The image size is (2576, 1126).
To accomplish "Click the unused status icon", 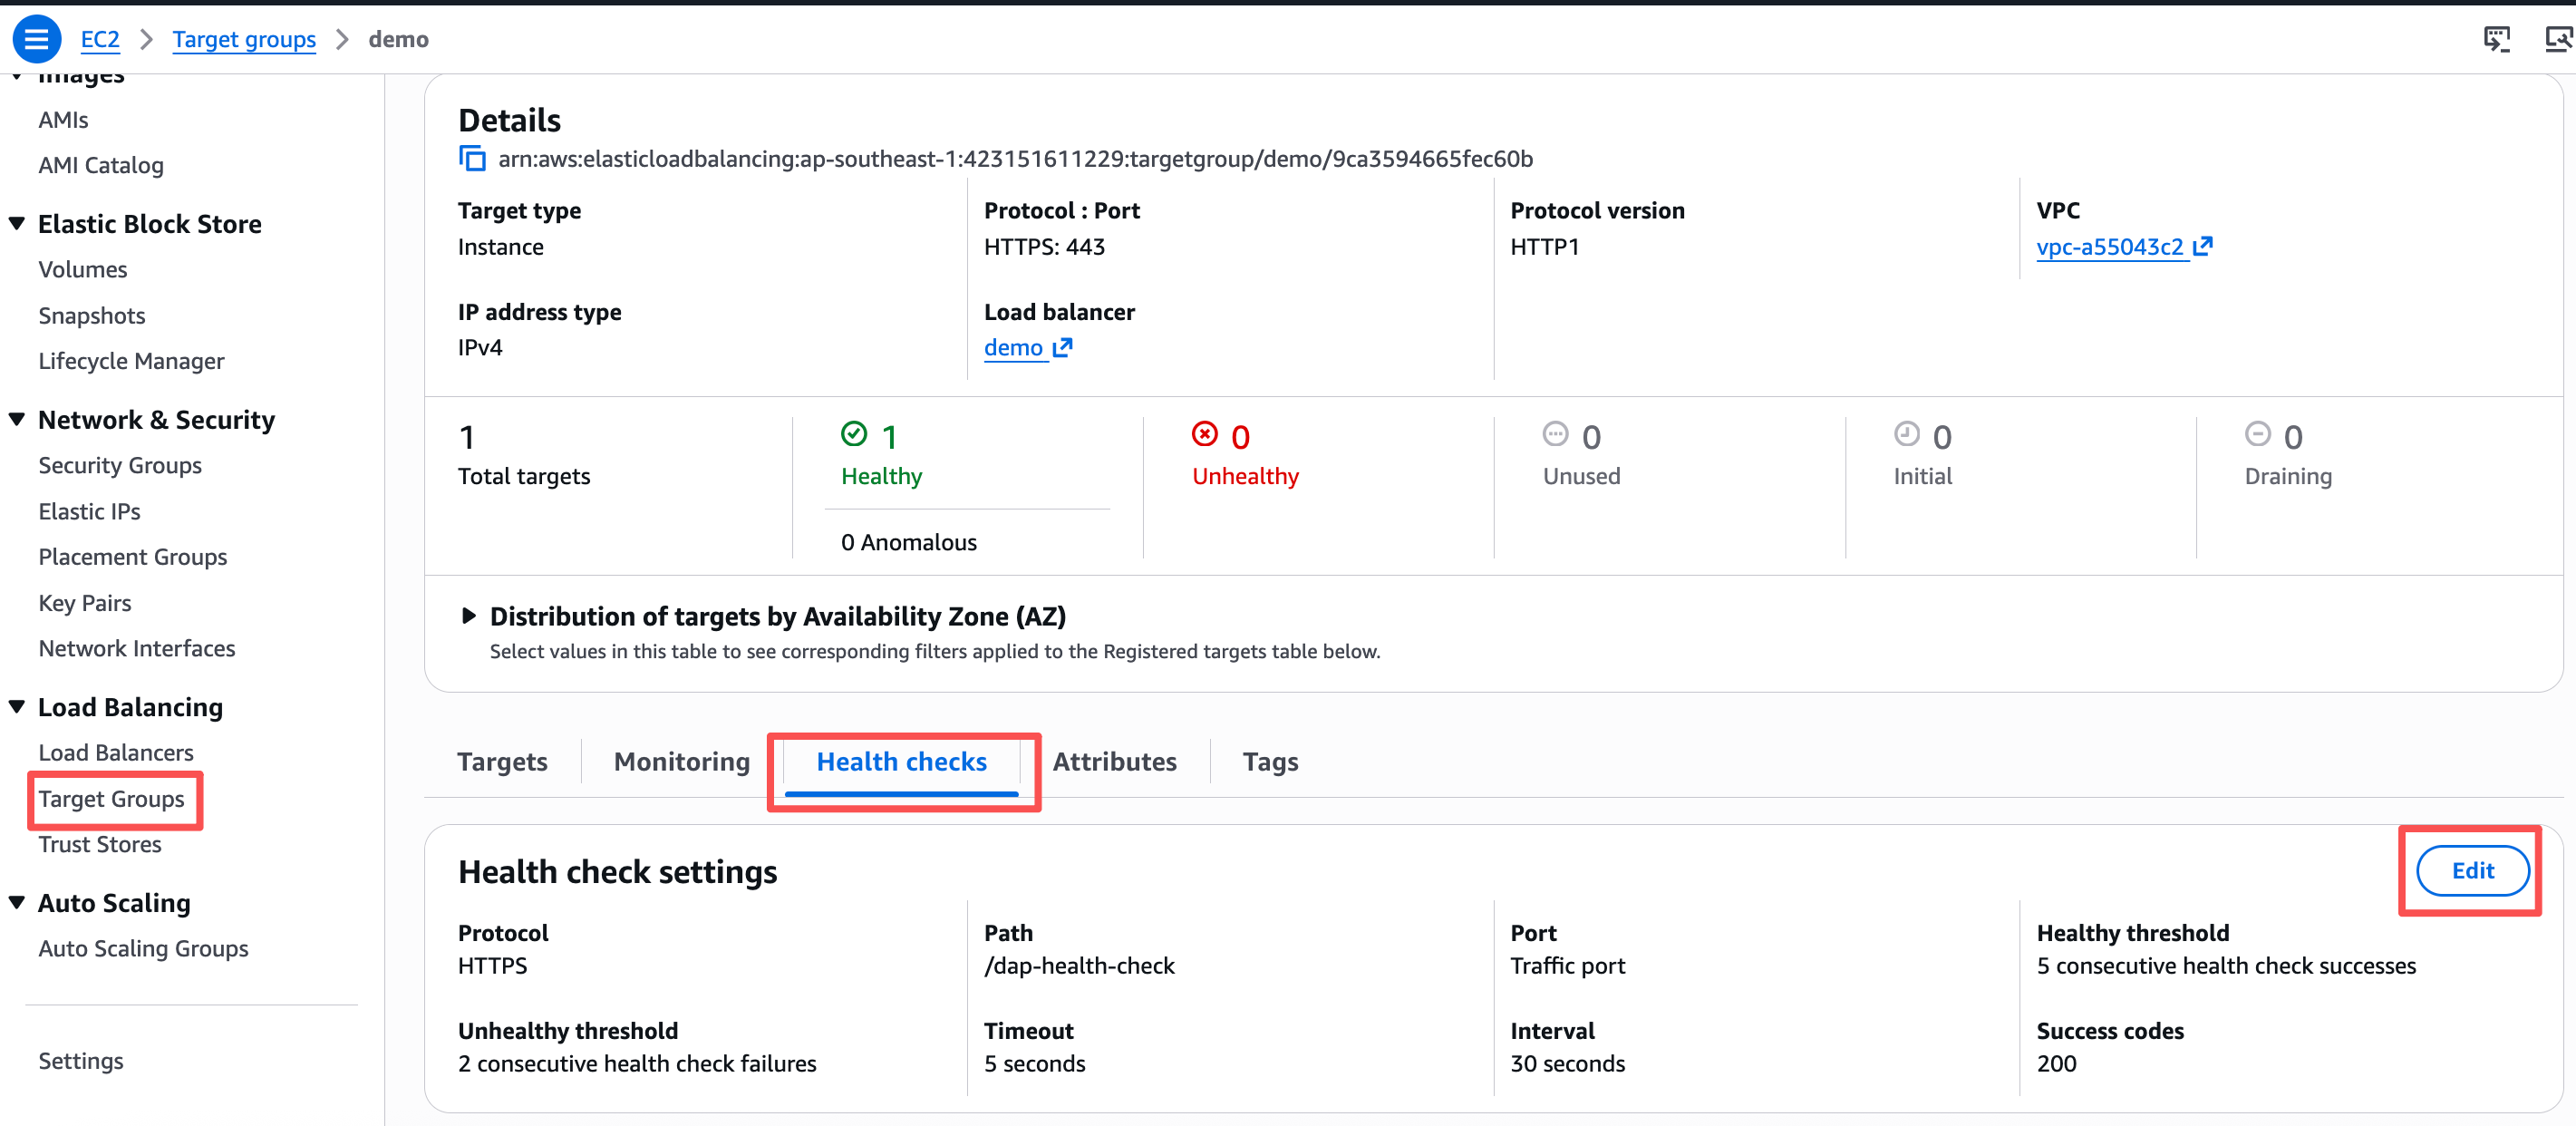I will pos(1556,434).
